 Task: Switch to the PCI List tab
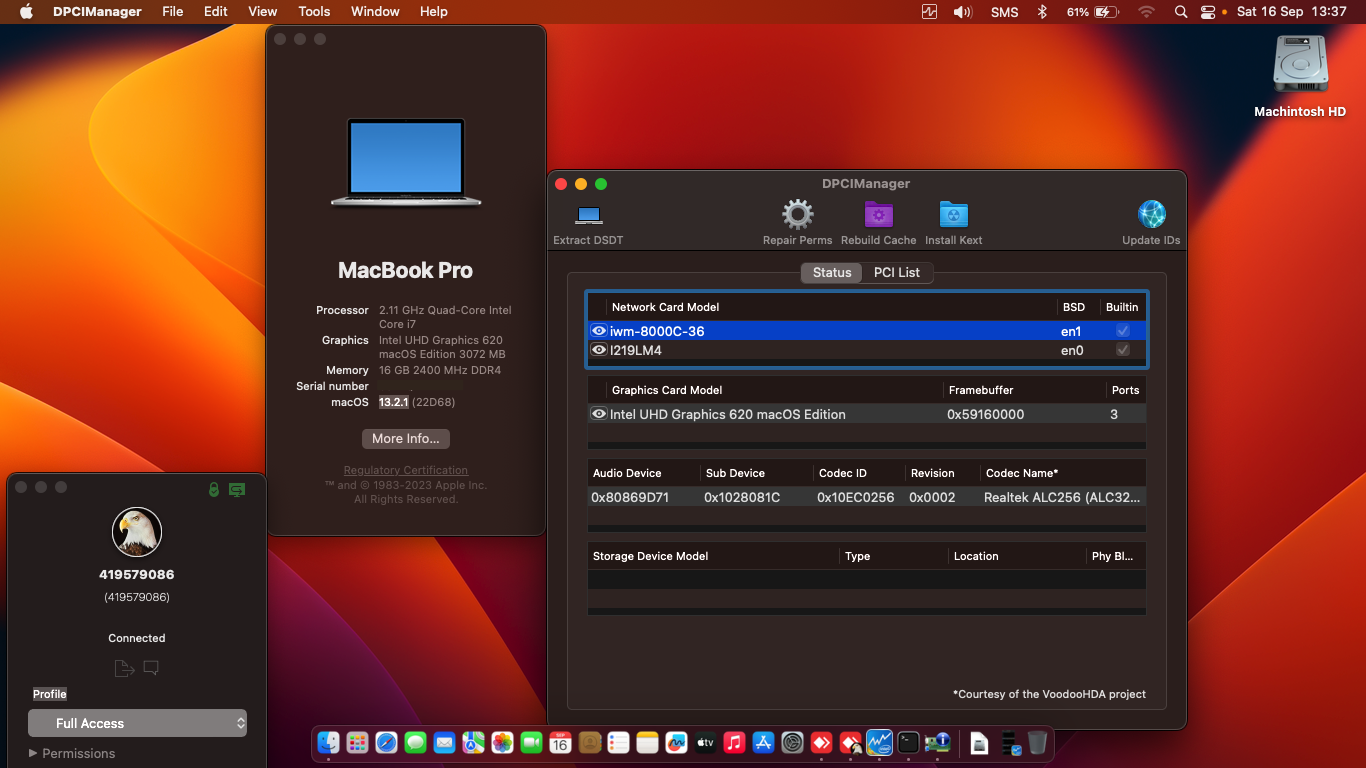point(896,272)
